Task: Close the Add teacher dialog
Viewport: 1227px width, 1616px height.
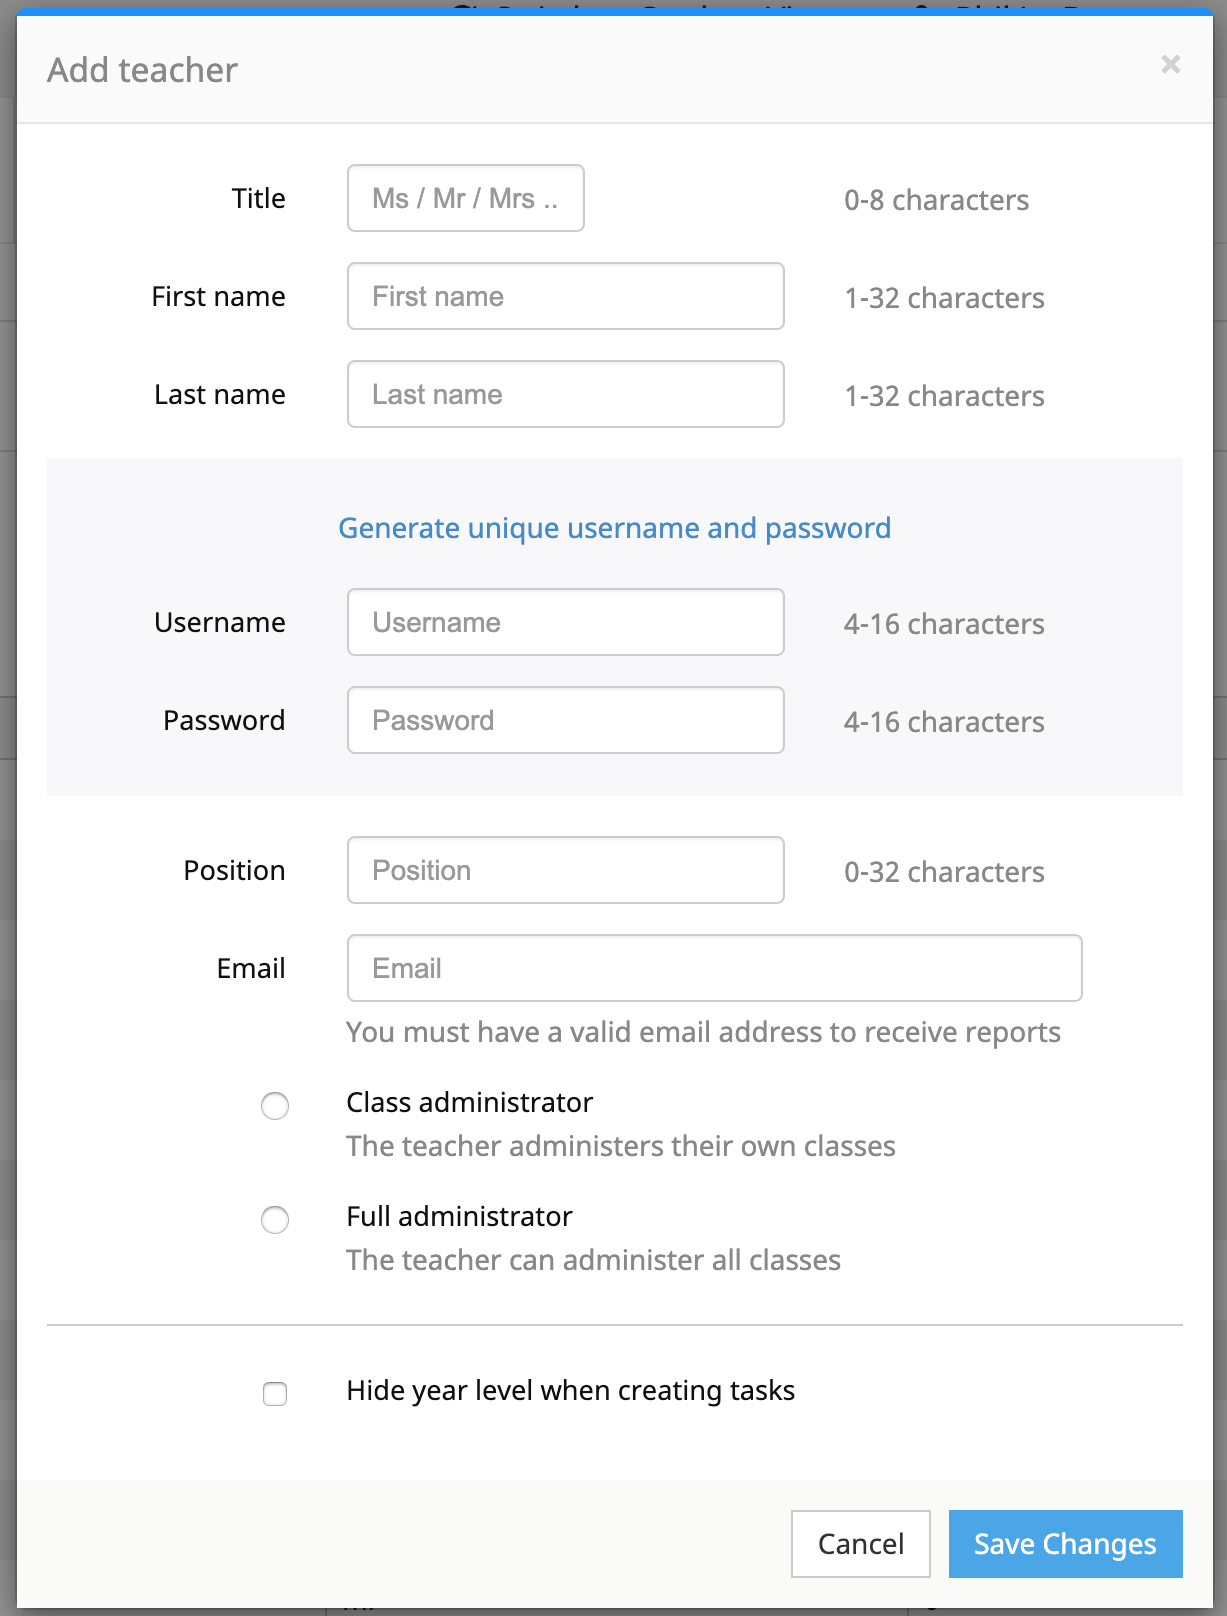Action: (x=1170, y=65)
